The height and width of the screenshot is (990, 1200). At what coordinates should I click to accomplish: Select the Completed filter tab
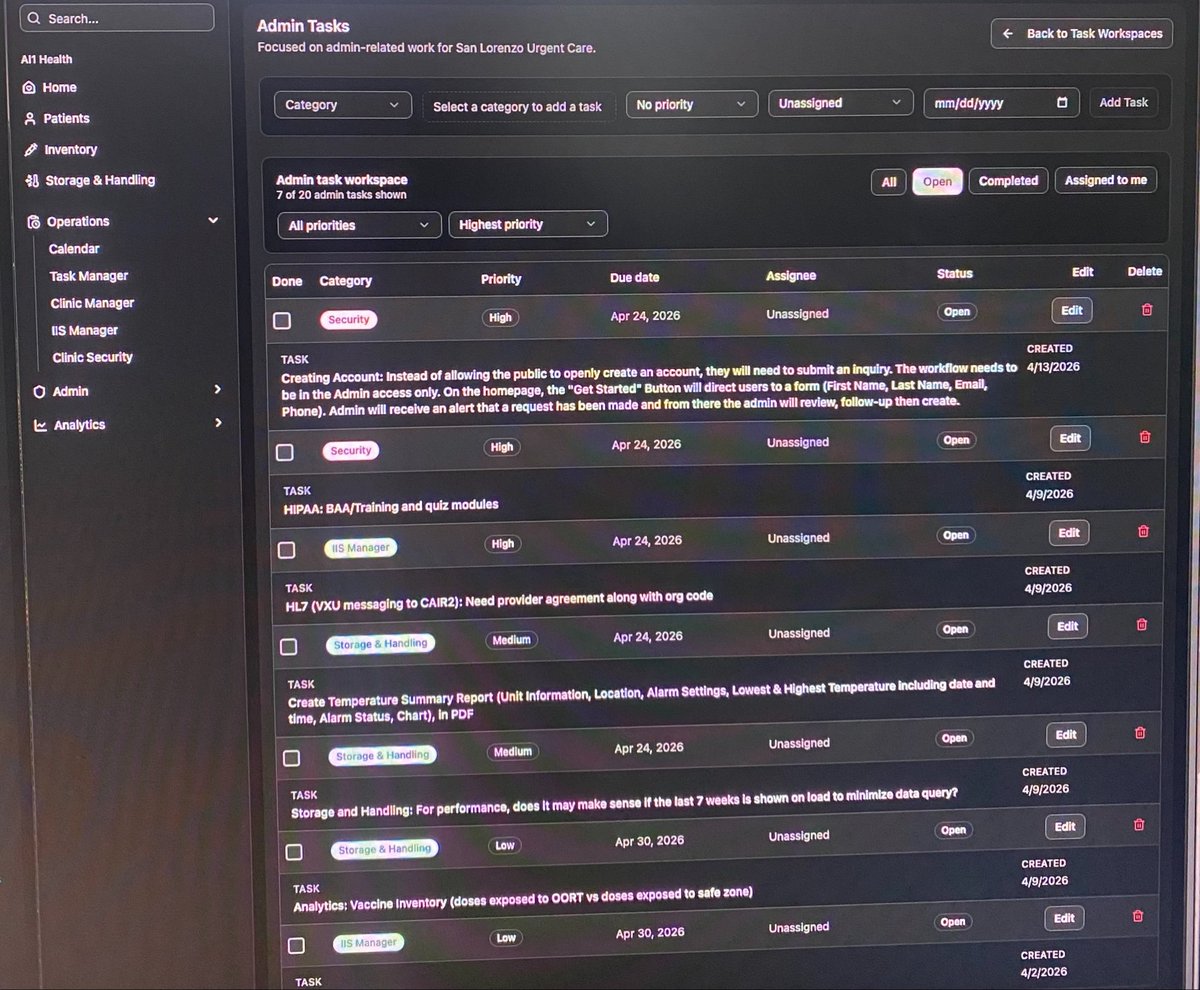[1008, 181]
